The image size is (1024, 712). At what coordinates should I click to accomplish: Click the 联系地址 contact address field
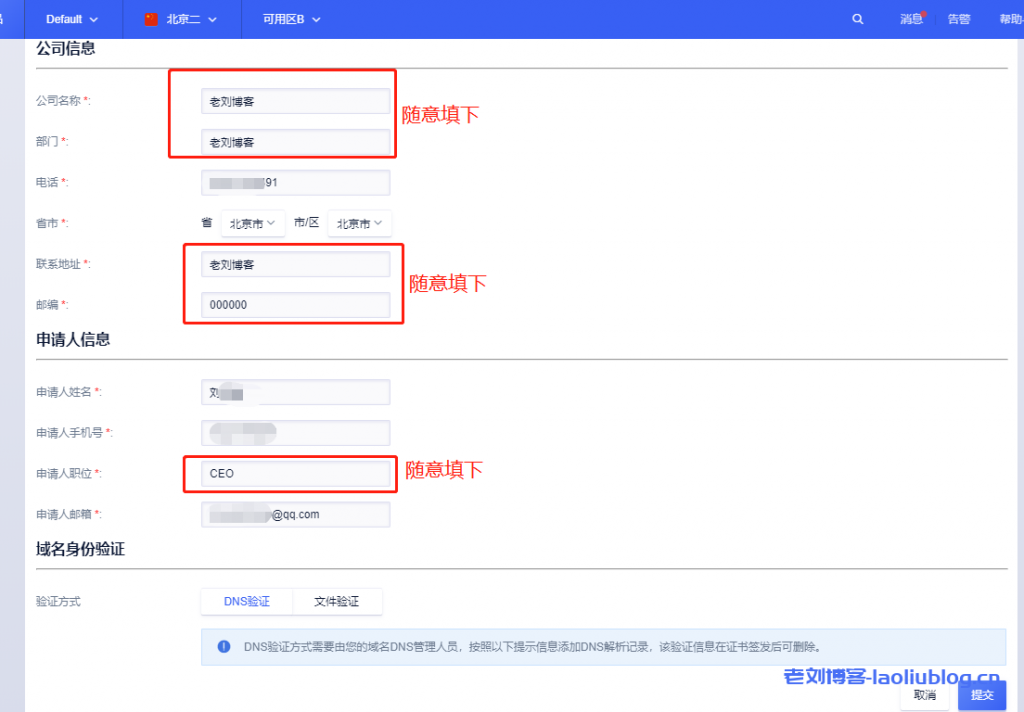click(x=295, y=264)
